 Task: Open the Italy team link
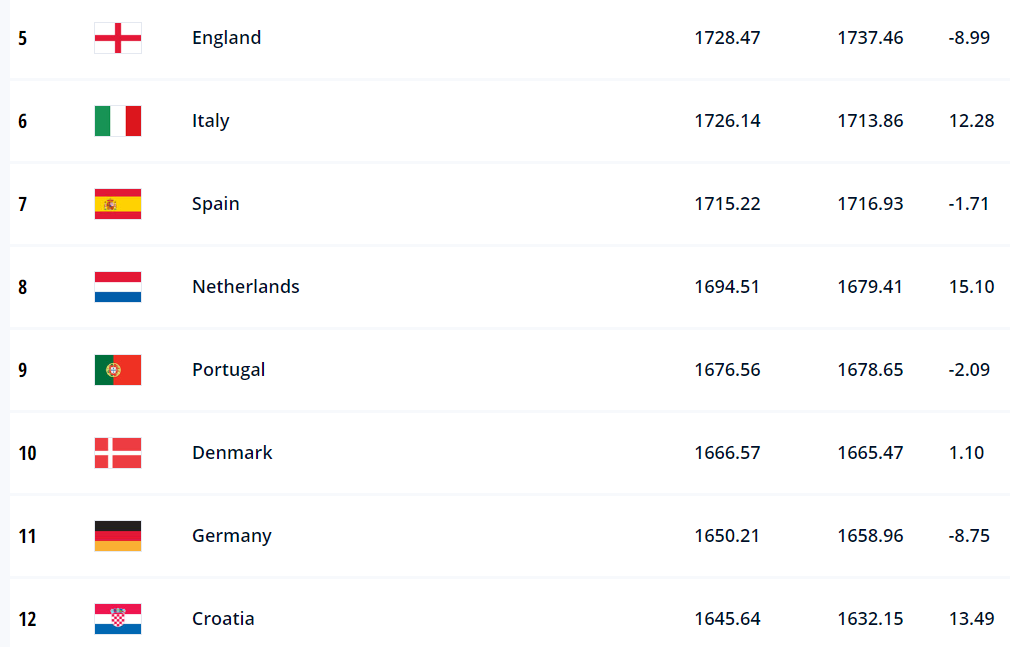point(211,121)
